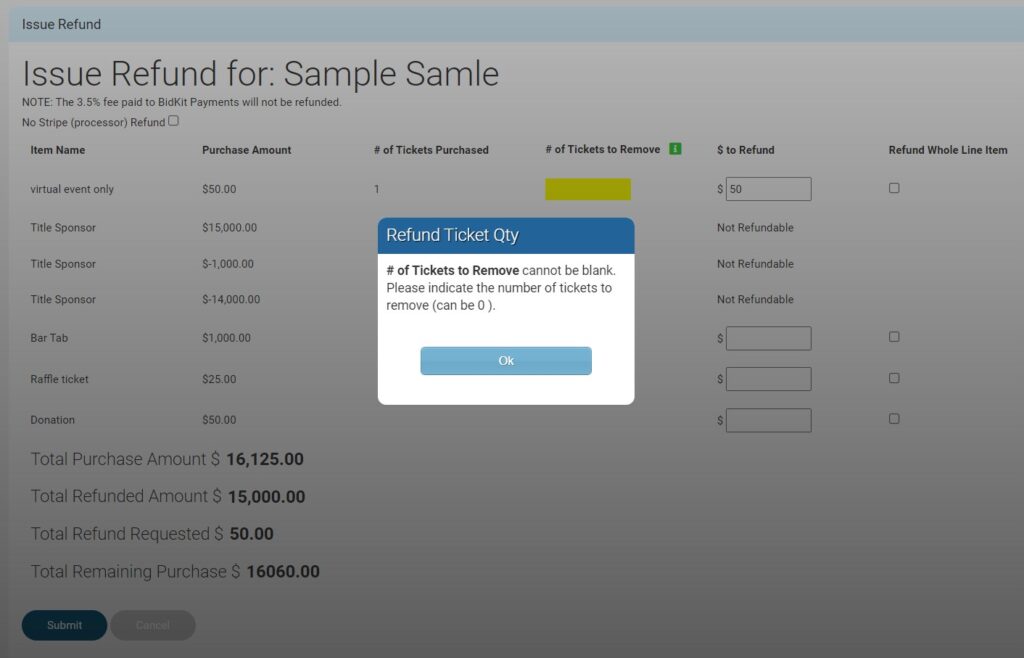Tick Refund Whole Line Item for Donation
1024x658 pixels.
coord(894,419)
